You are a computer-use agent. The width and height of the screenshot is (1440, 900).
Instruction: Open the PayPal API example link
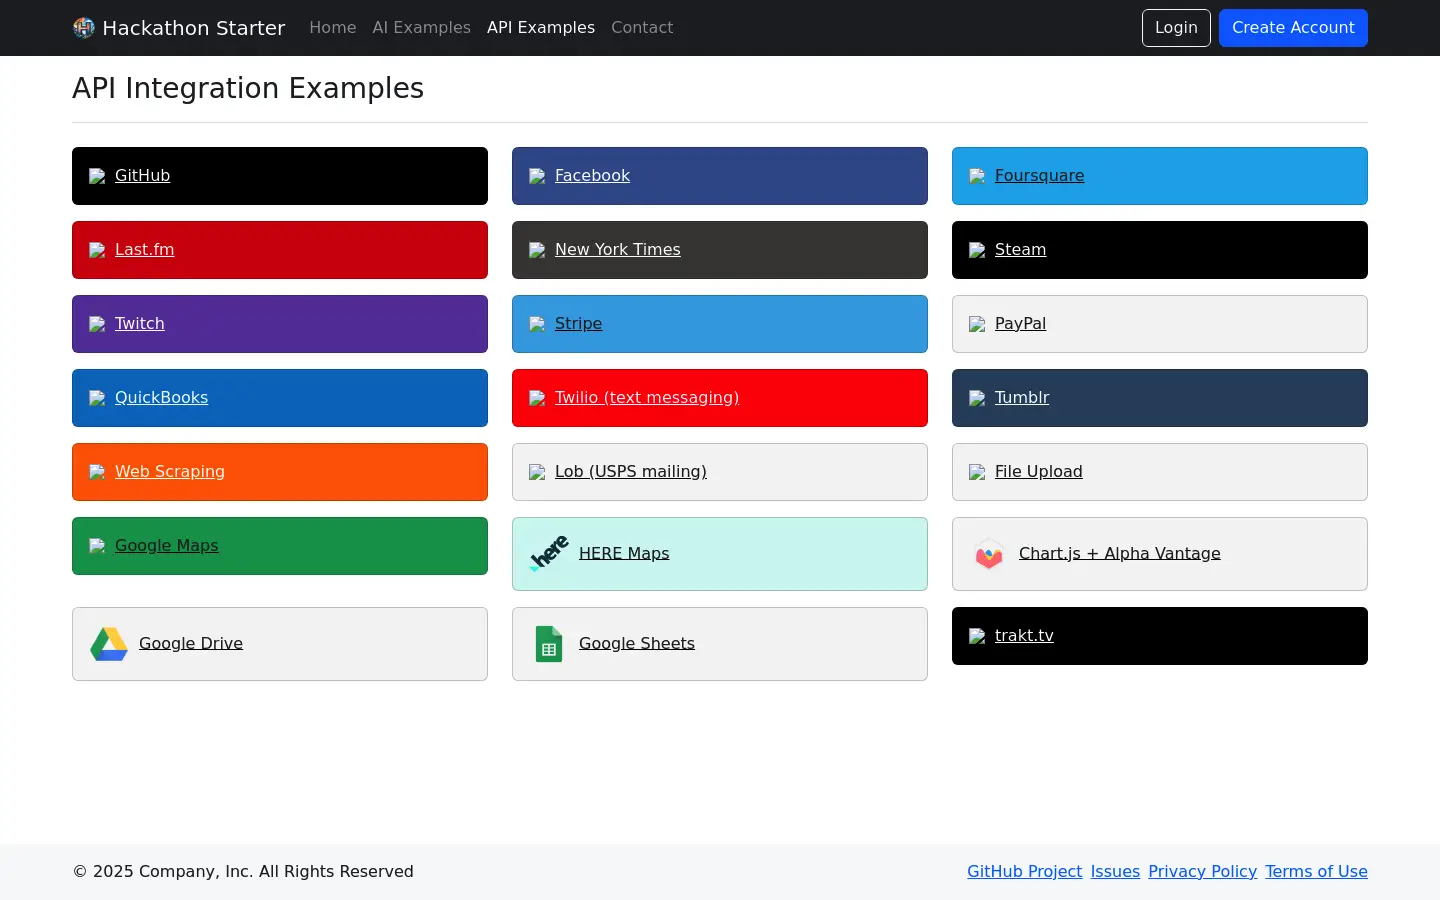tap(1020, 324)
